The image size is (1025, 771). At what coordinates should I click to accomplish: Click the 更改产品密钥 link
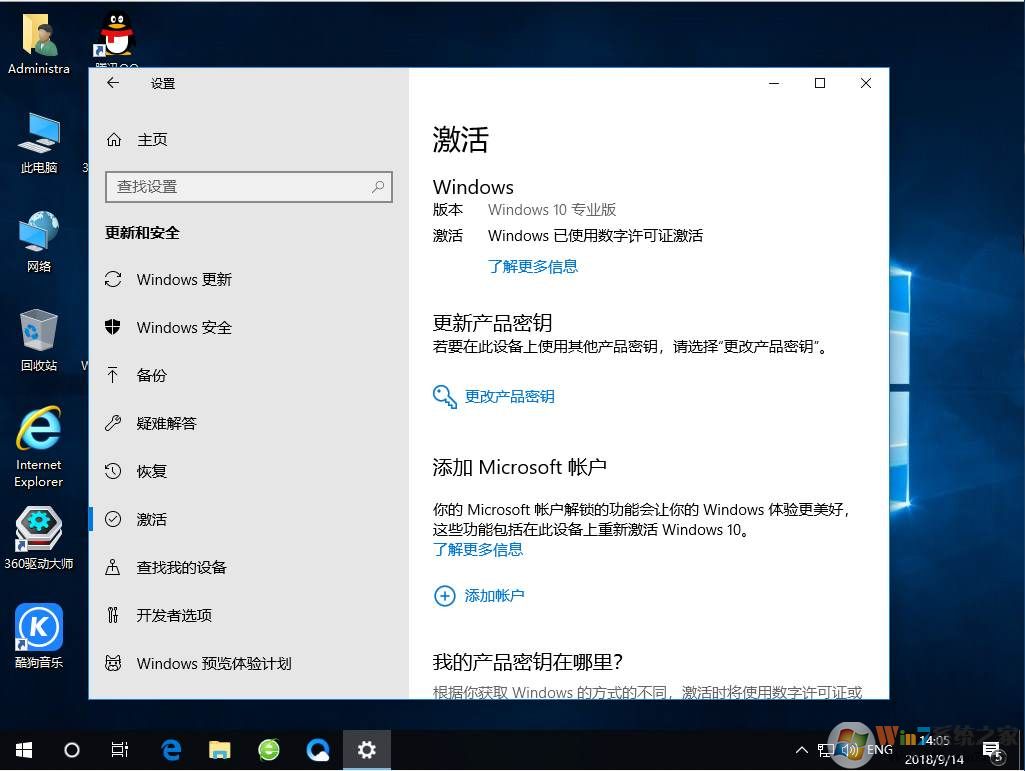(509, 396)
